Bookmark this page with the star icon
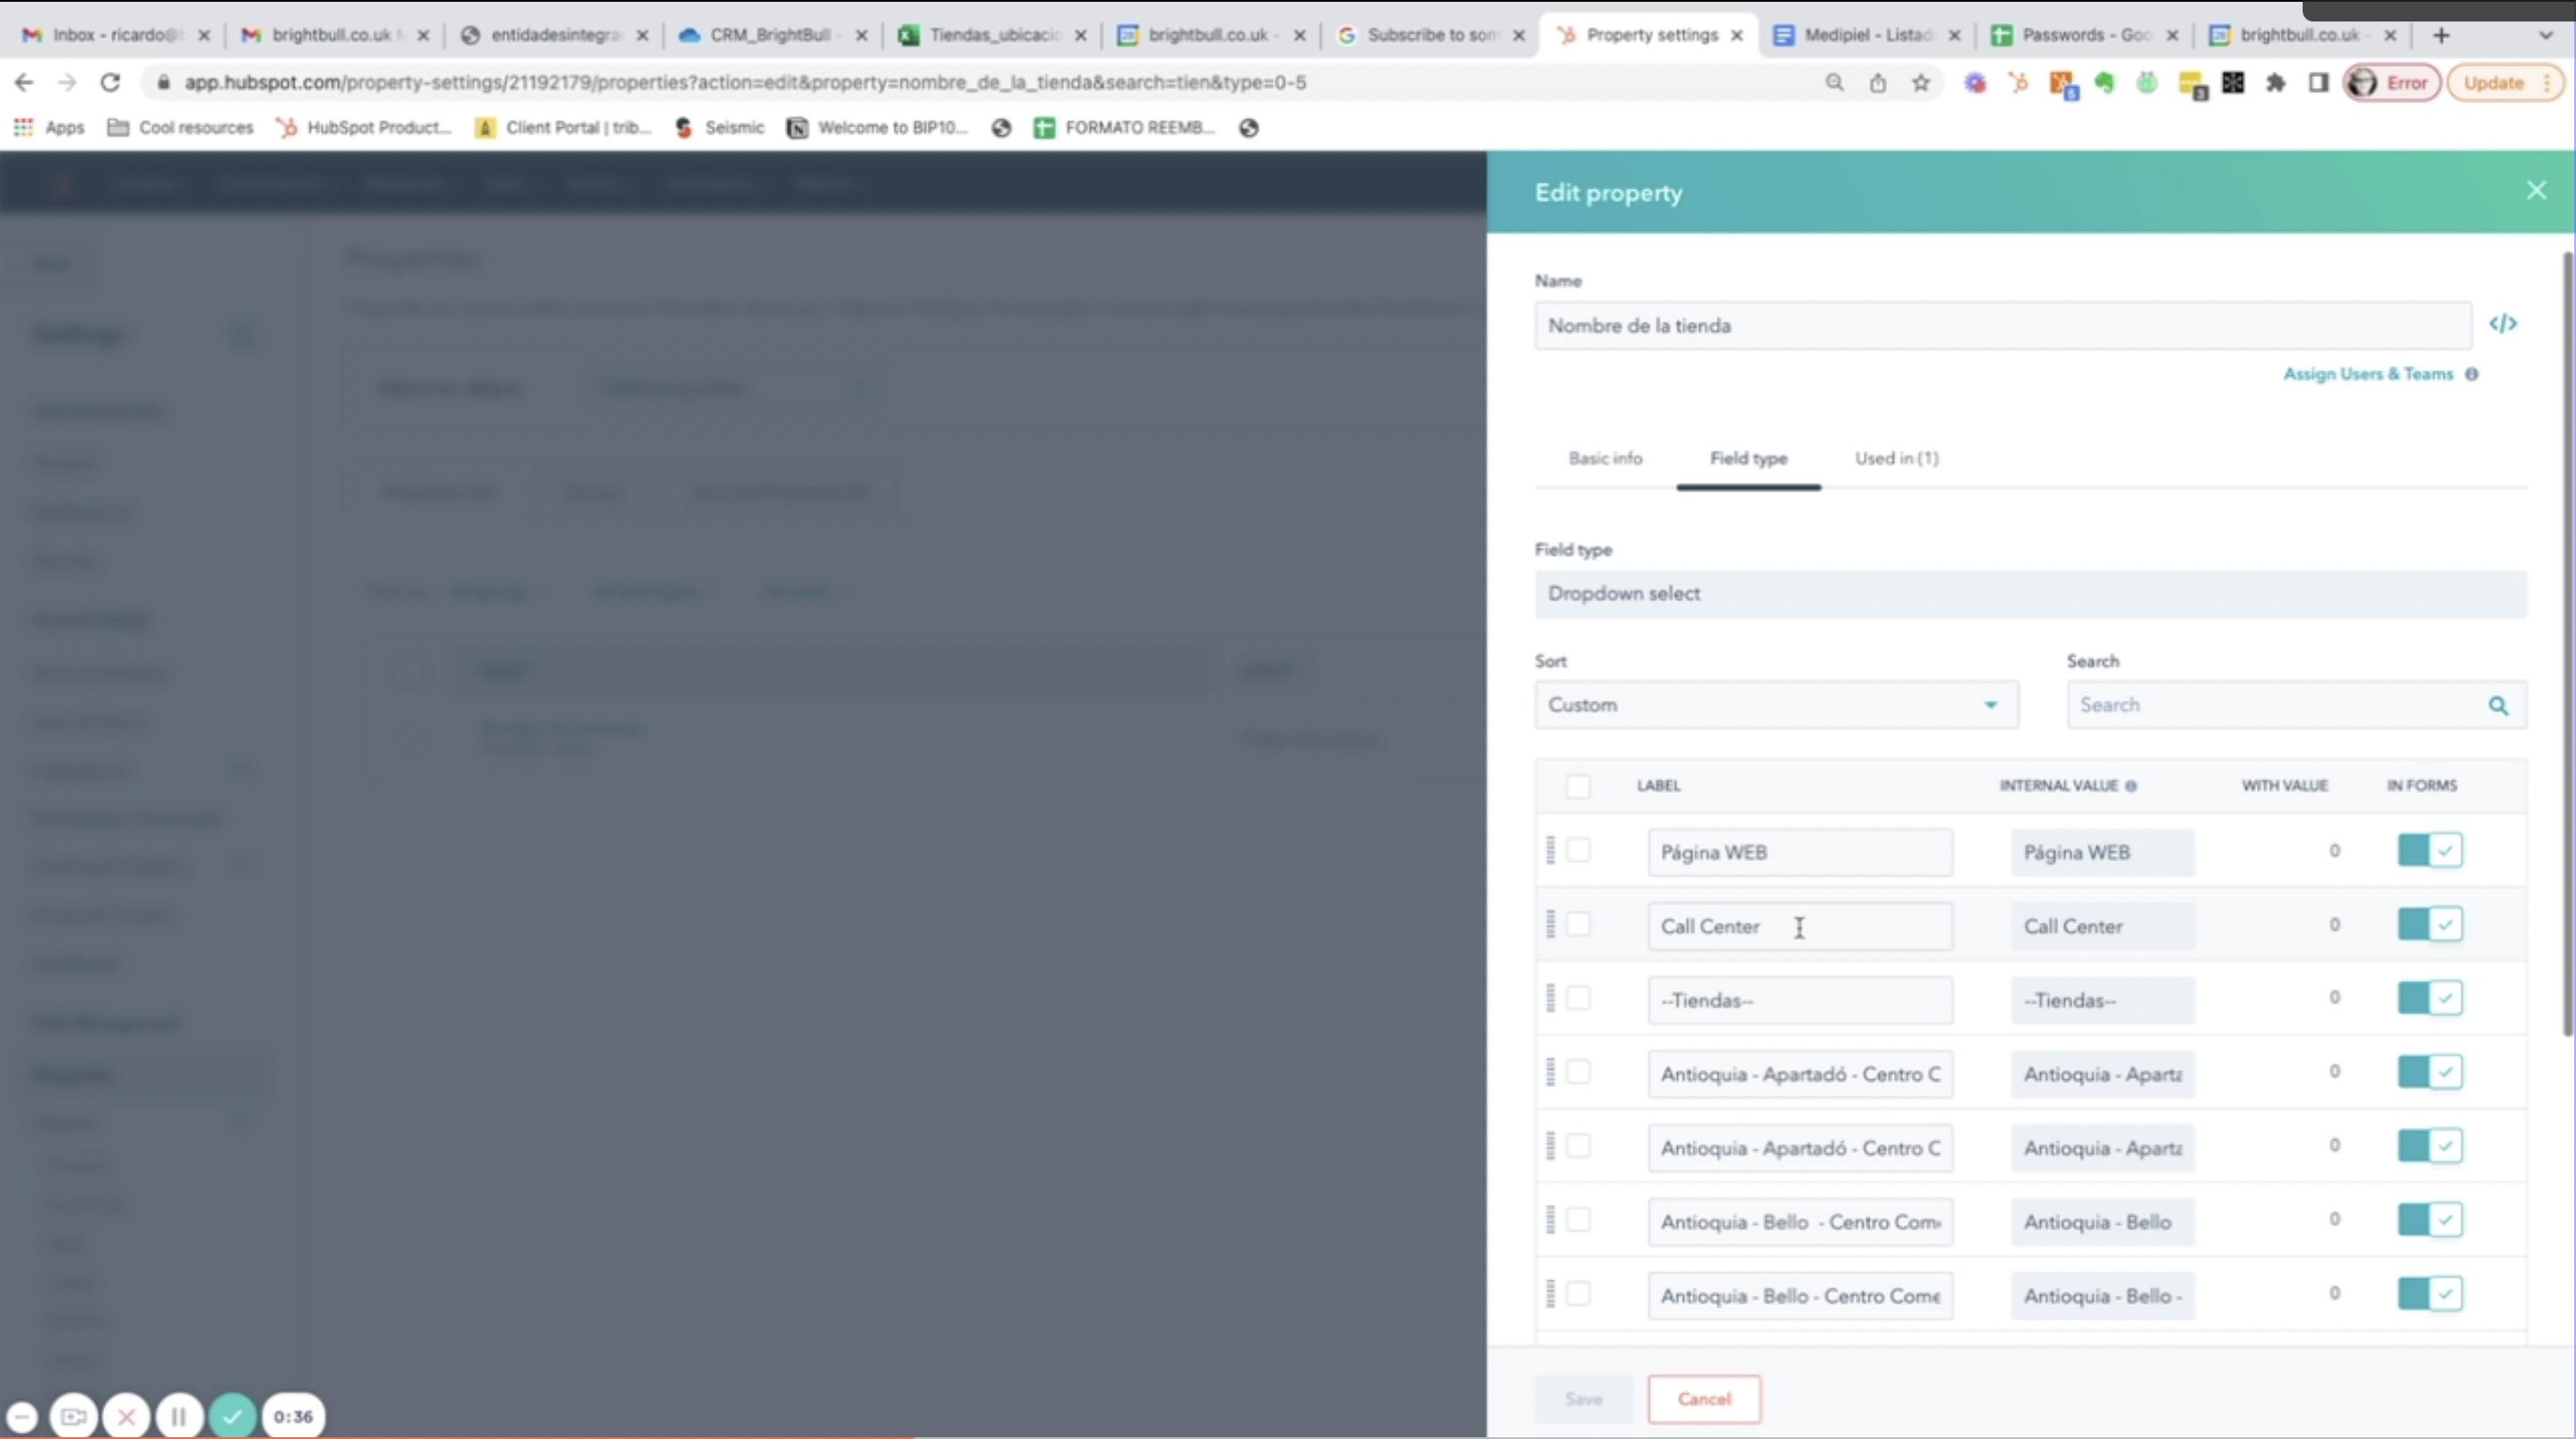 click(x=1920, y=83)
